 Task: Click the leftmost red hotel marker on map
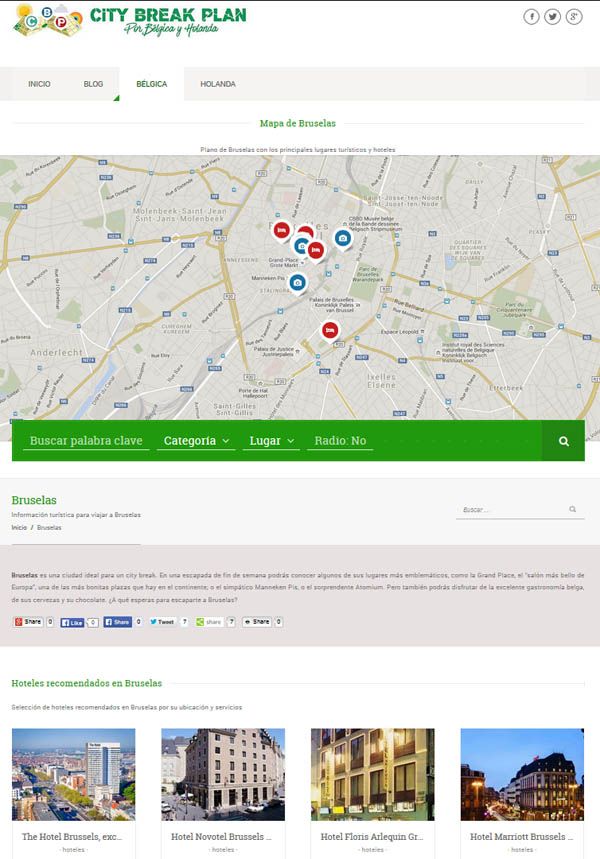pos(282,231)
